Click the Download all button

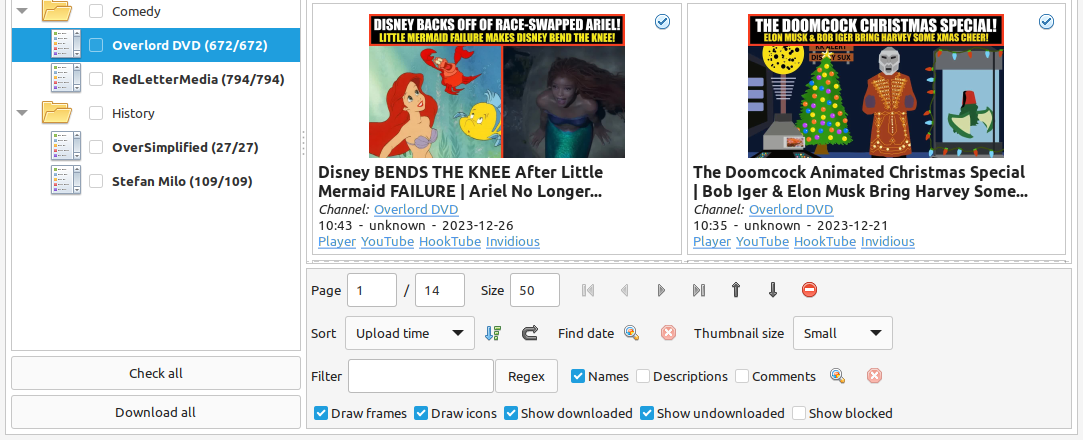click(x=156, y=412)
